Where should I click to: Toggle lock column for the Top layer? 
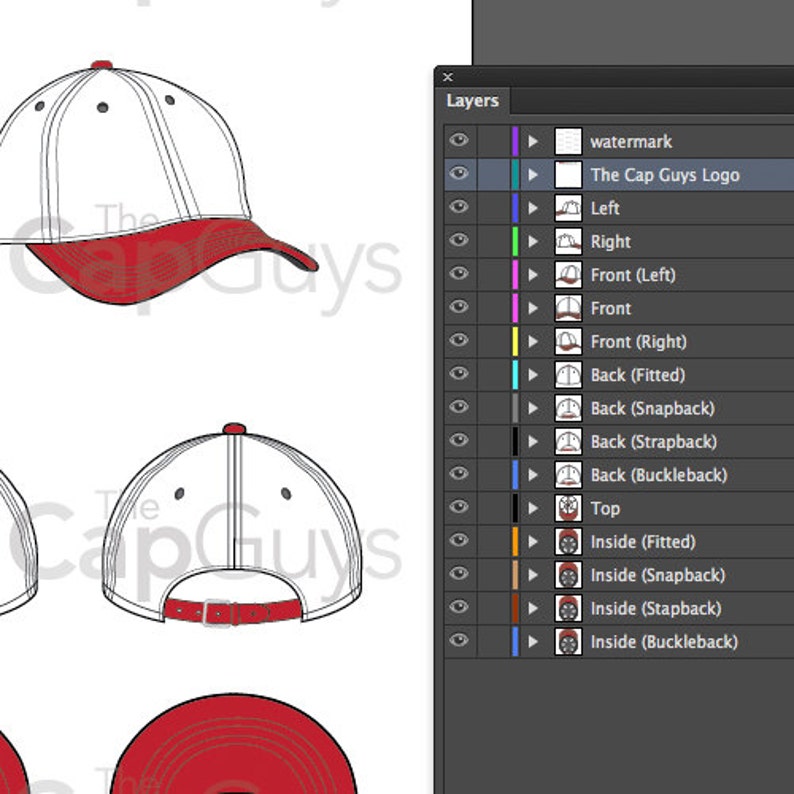493,508
